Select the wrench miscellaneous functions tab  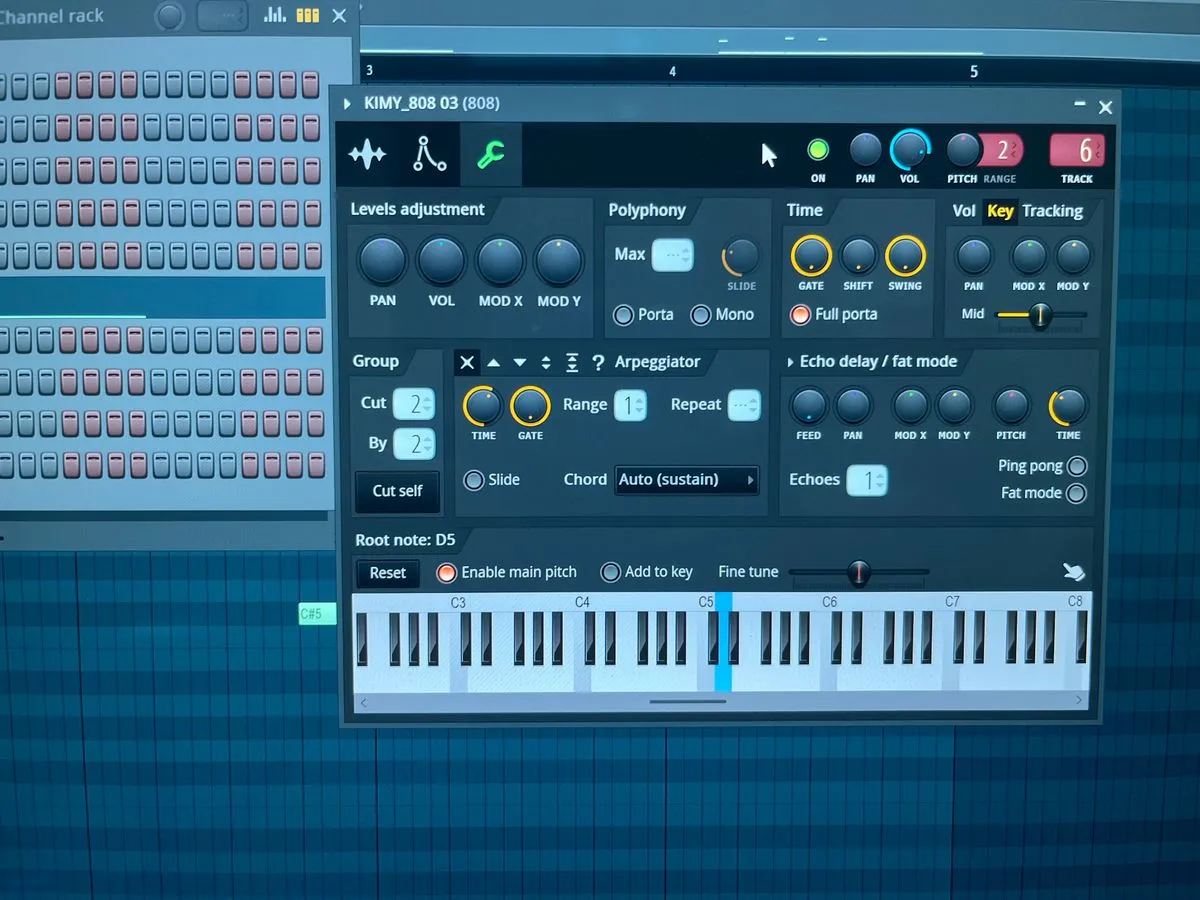coord(491,155)
